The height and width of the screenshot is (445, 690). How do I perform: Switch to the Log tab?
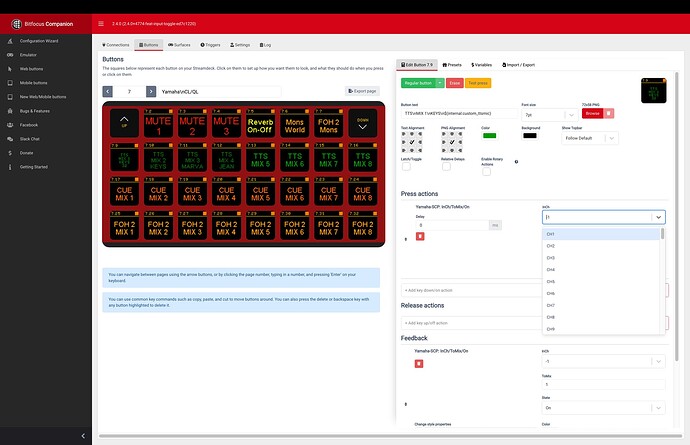click(265, 45)
